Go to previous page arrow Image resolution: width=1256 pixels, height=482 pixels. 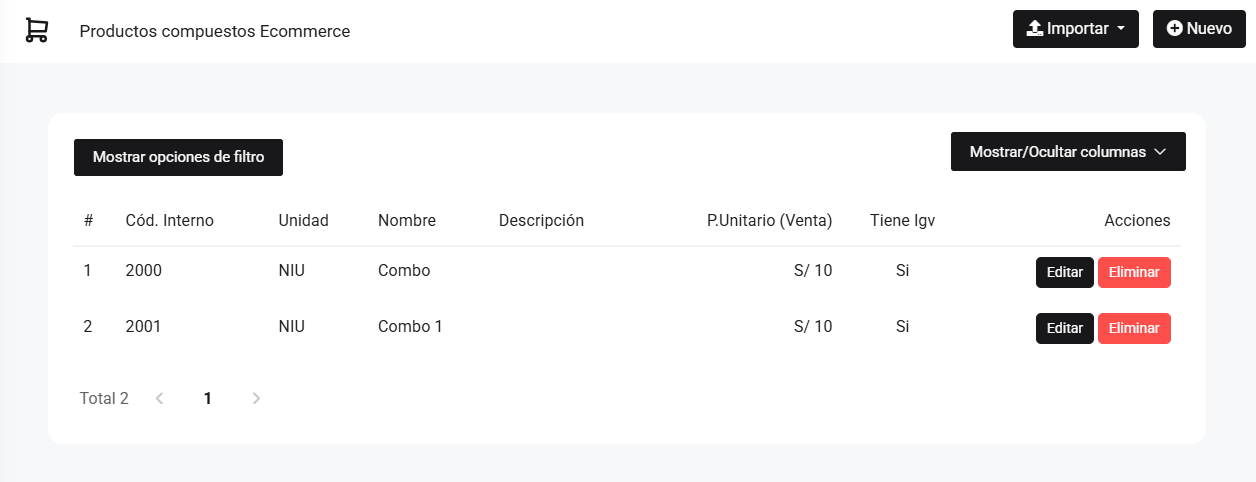pos(159,398)
